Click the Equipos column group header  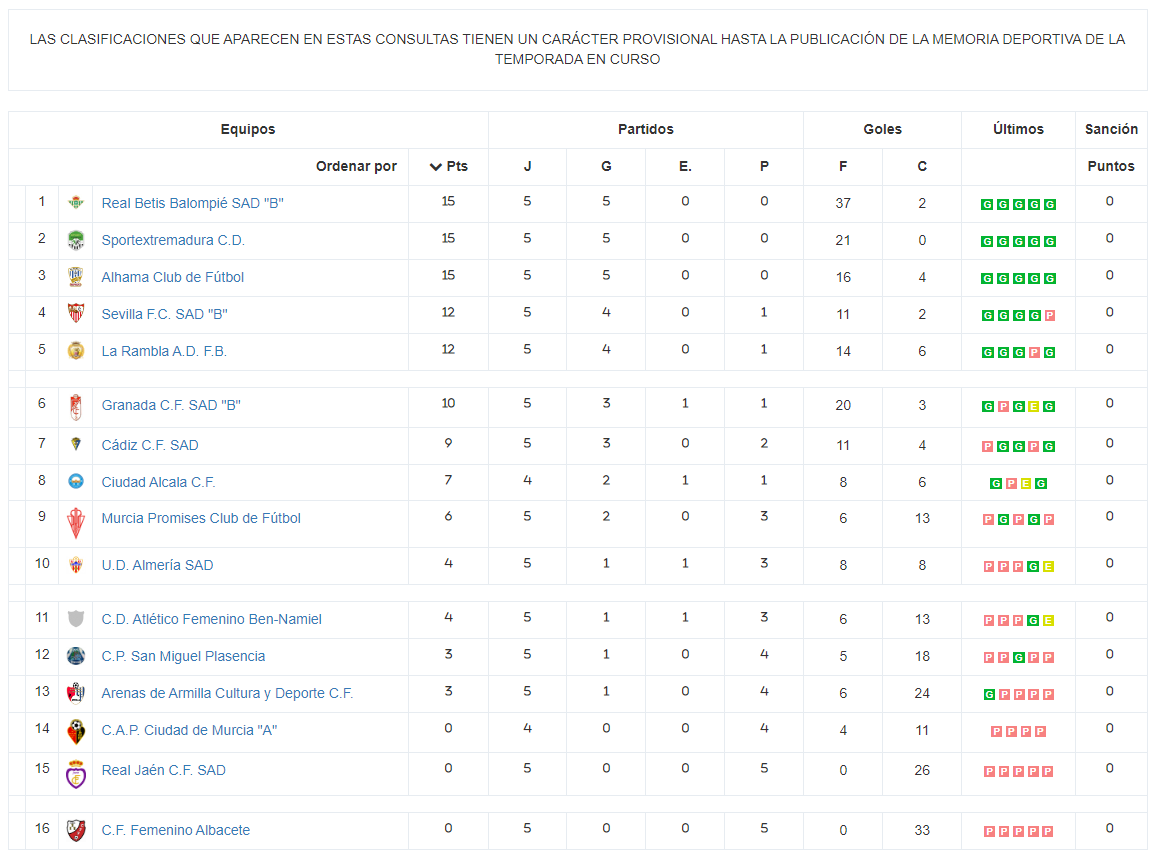248,129
